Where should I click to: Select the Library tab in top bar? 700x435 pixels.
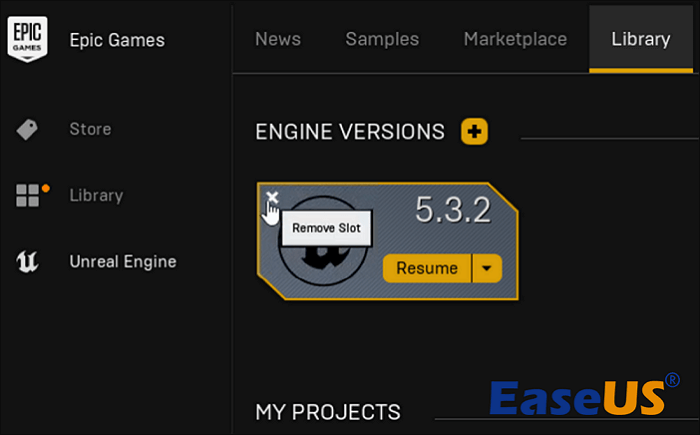point(641,40)
